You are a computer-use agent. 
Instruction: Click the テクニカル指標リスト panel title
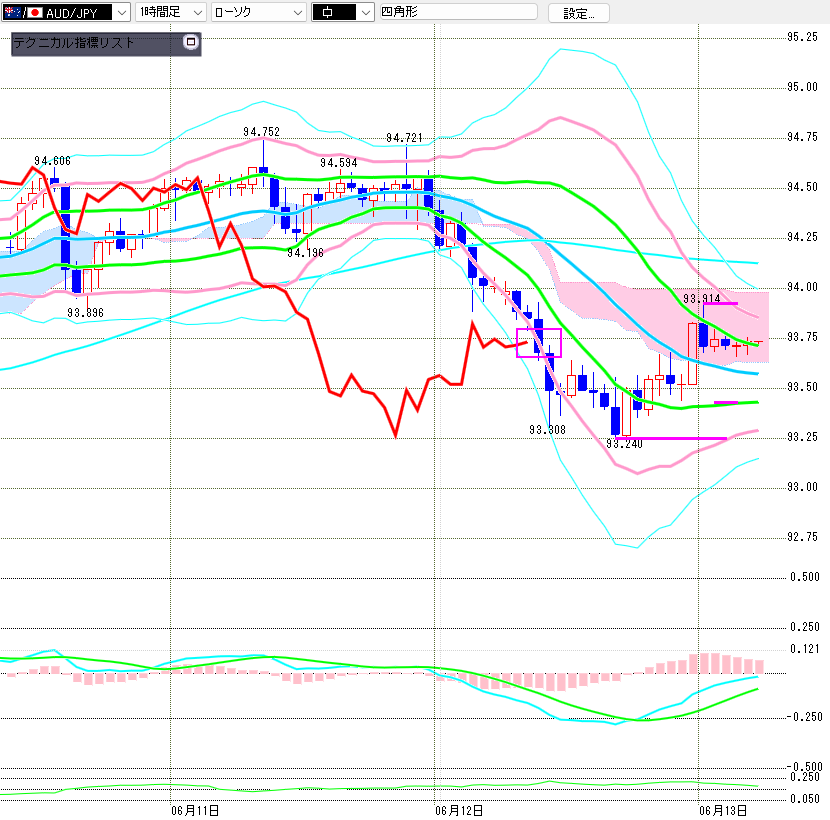pos(74,43)
